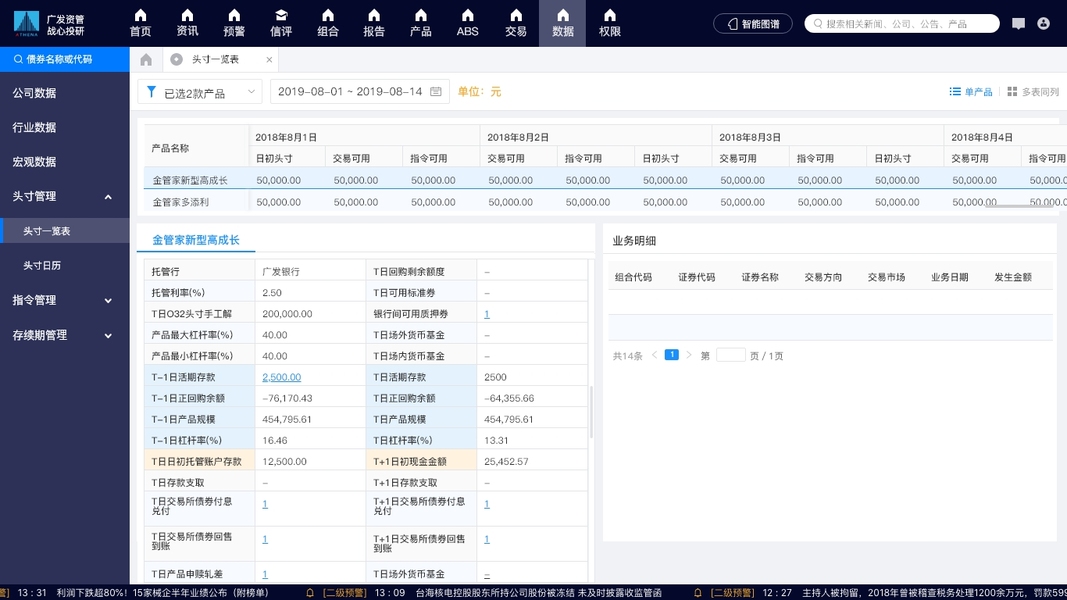The width and height of the screenshot is (1067, 600).
Task: Go to the 资讯 news section
Action: [187, 23]
